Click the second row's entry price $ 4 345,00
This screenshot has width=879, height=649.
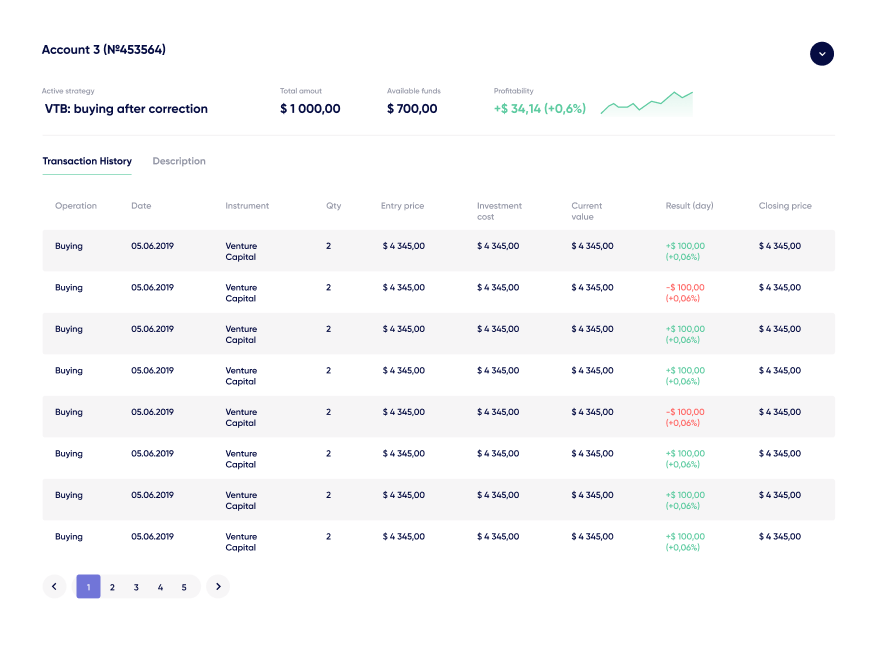[x=404, y=288]
